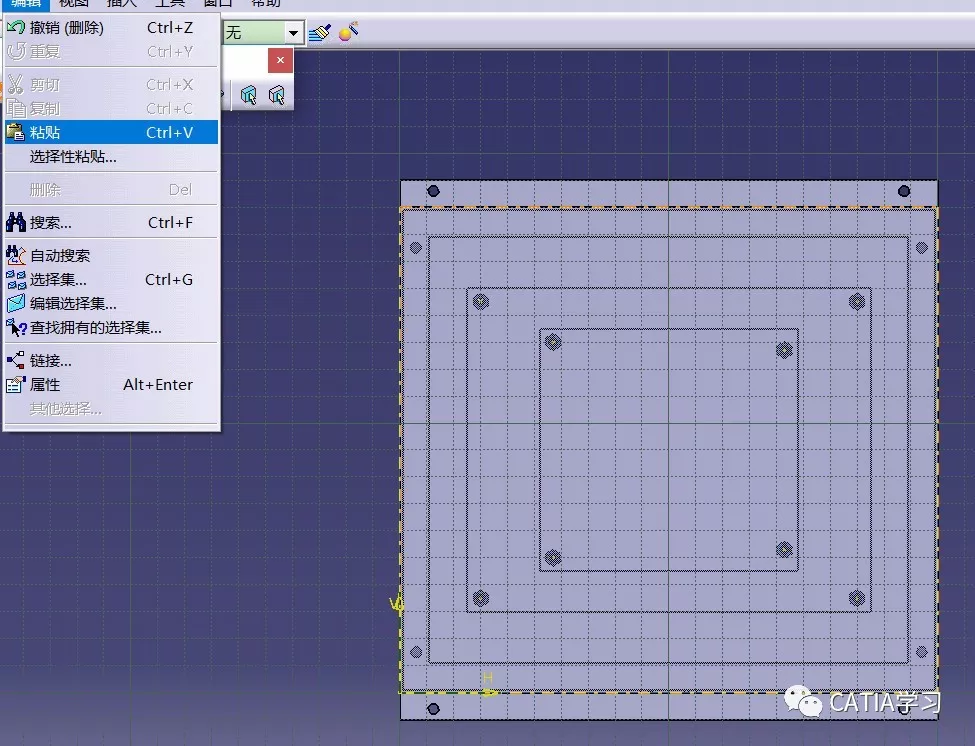
Task: Click the sphere material icon
Action: pos(348,33)
